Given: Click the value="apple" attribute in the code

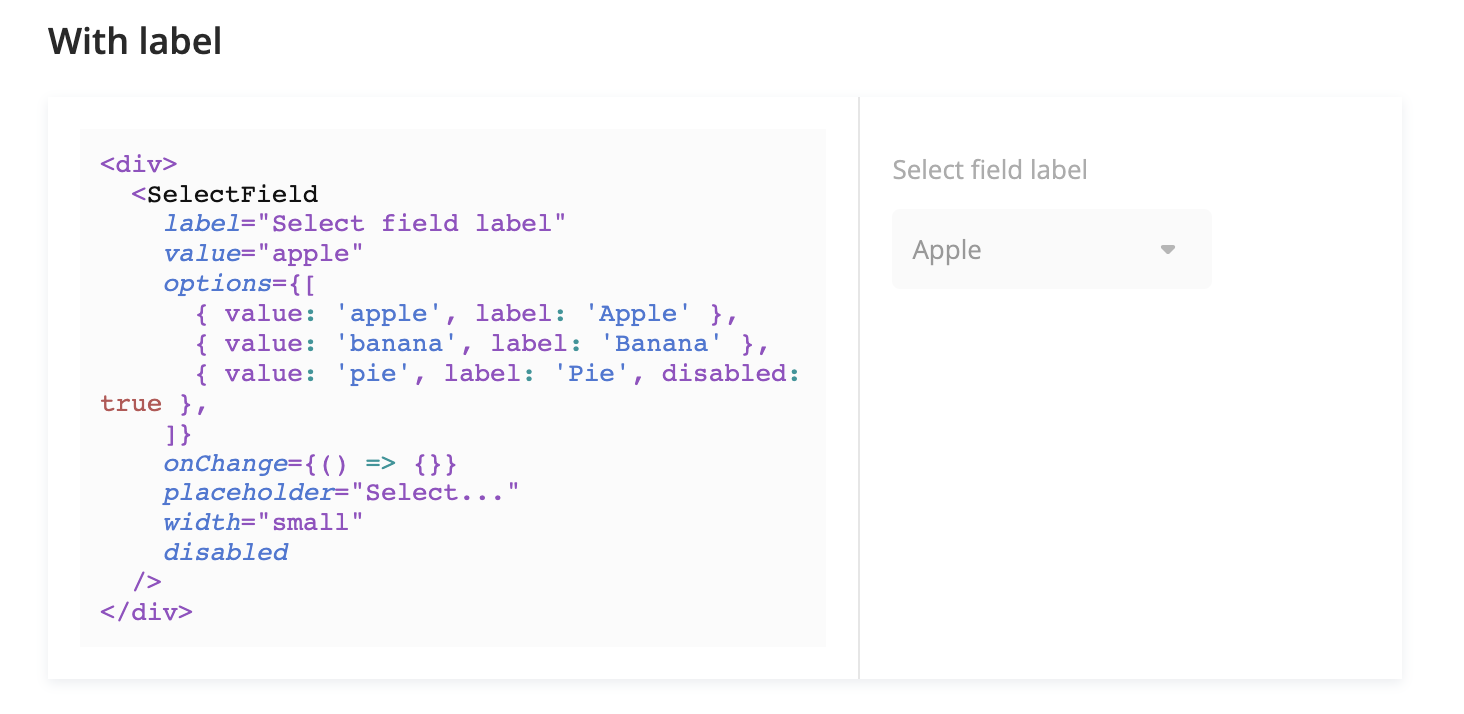Looking at the screenshot, I should tap(263, 253).
